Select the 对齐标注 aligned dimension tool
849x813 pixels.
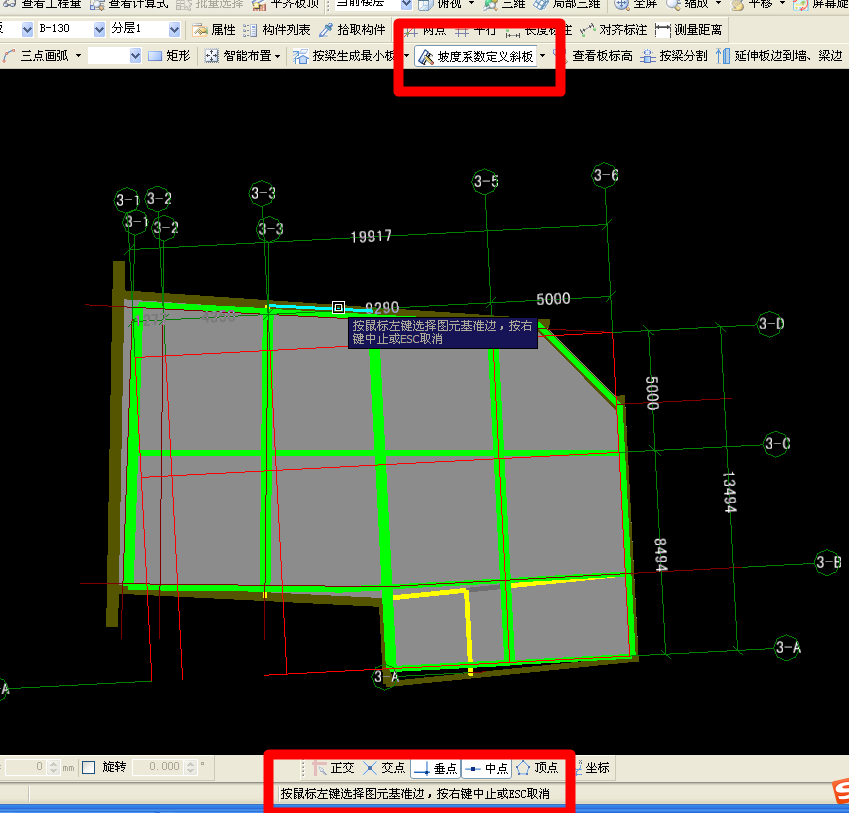[x=613, y=30]
